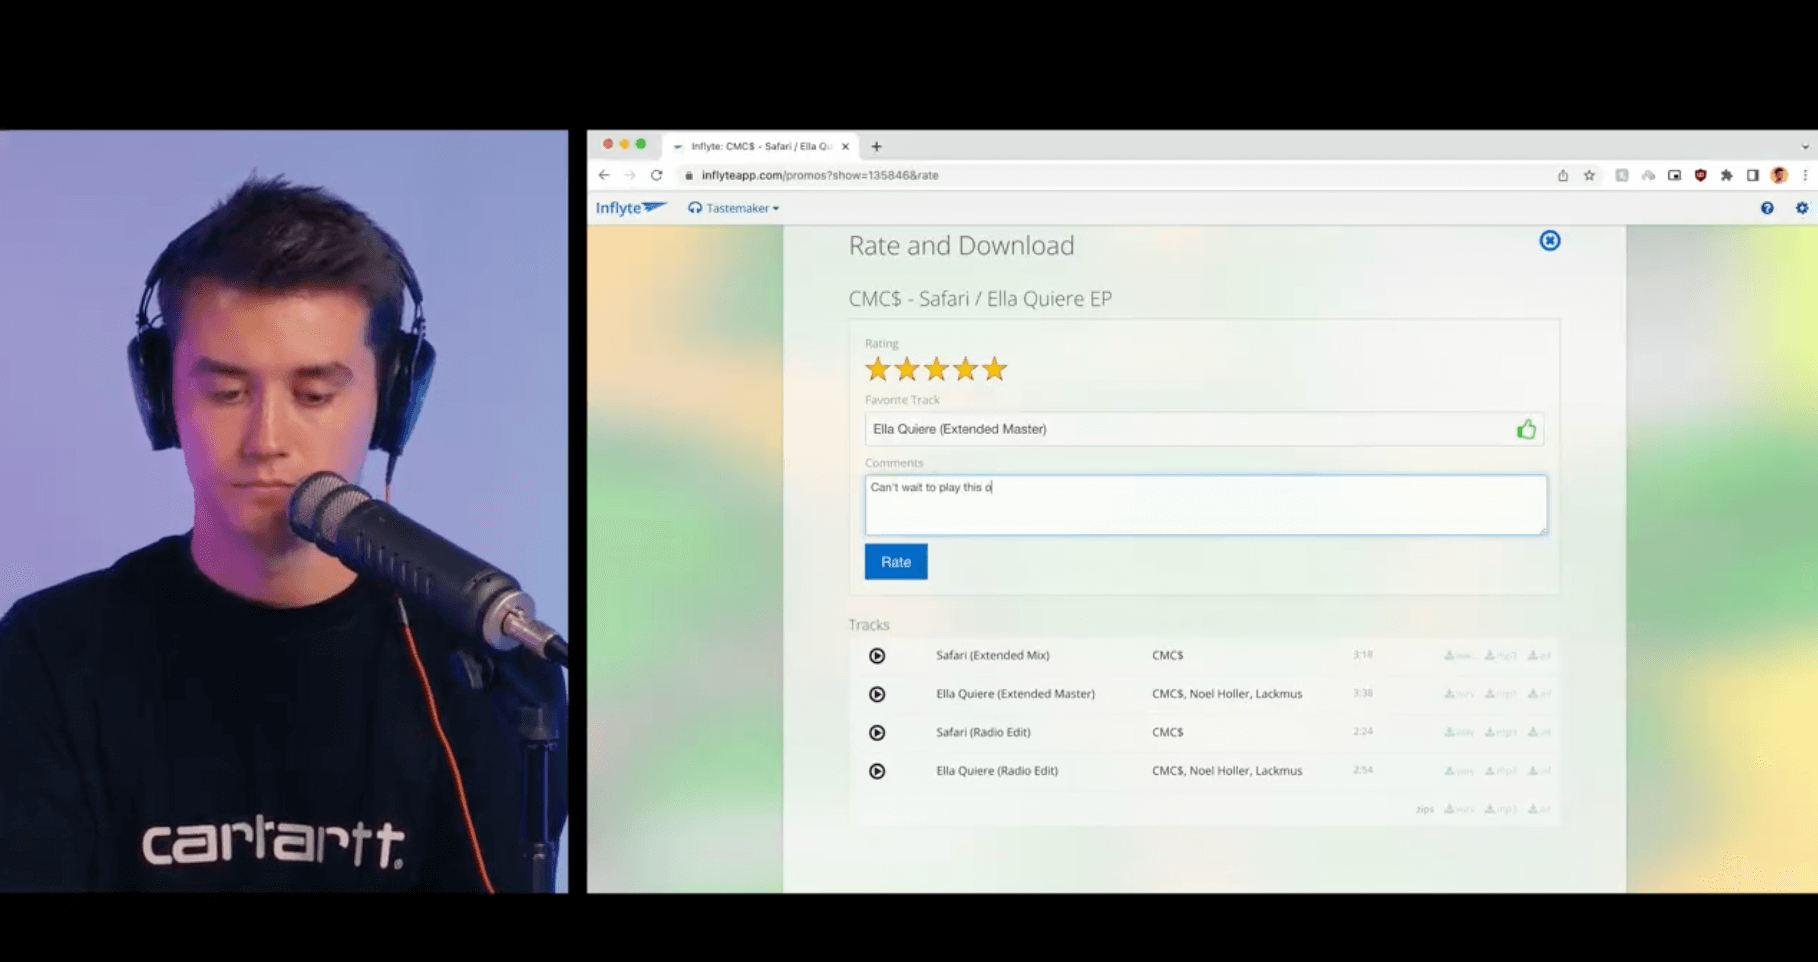Set rating to one star
The height and width of the screenshot is (962, 1818).
pos(878,369)
